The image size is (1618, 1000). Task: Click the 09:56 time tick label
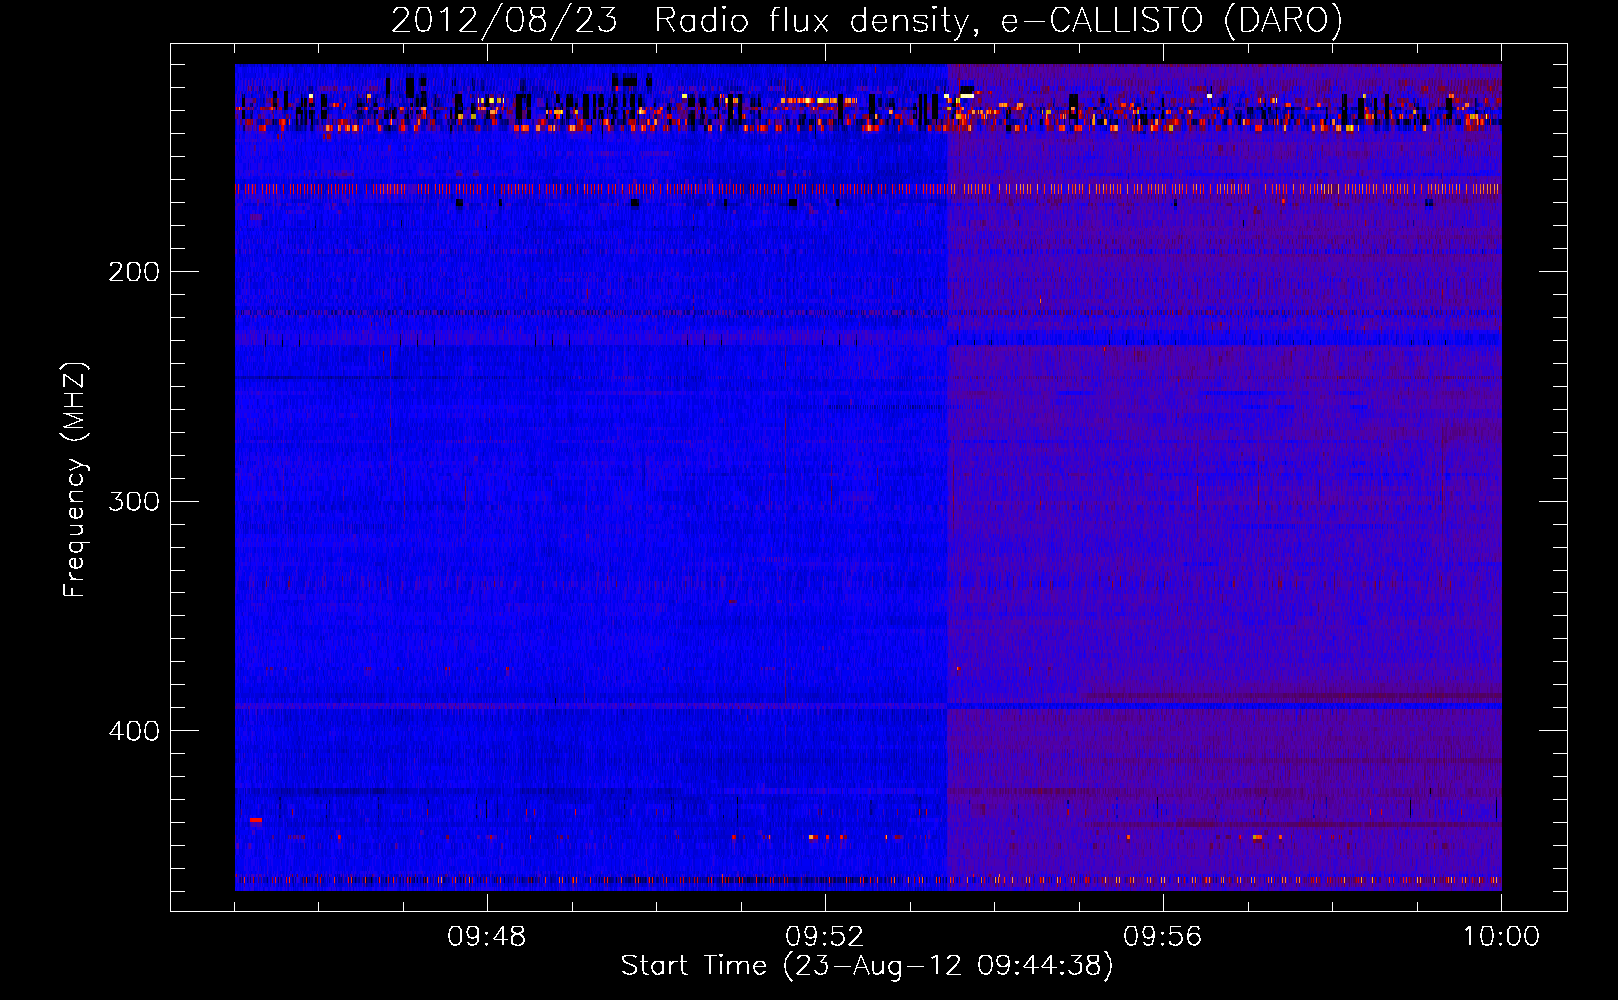[x=1163, y=937]
